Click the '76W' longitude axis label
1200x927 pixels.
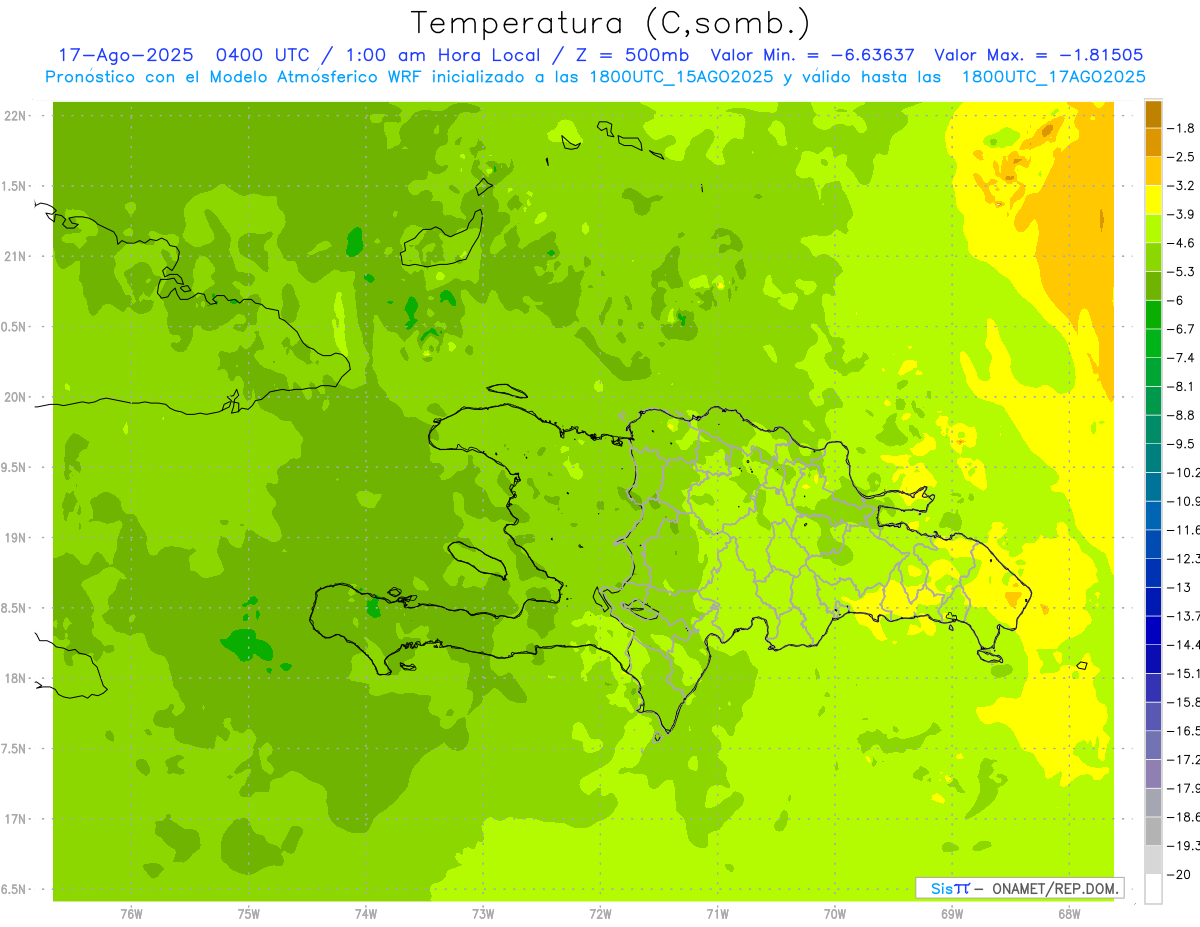pos(131,914)
